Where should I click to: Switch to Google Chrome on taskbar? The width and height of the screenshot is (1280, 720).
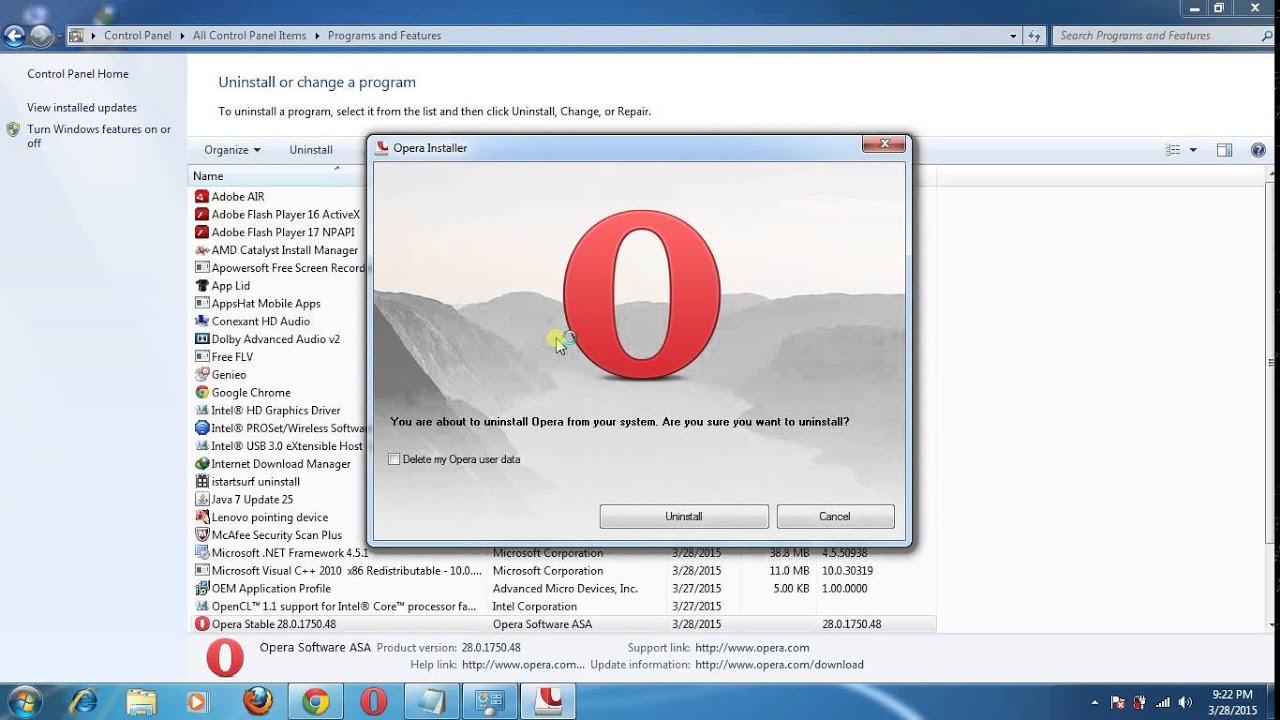(x=316, y=702)
